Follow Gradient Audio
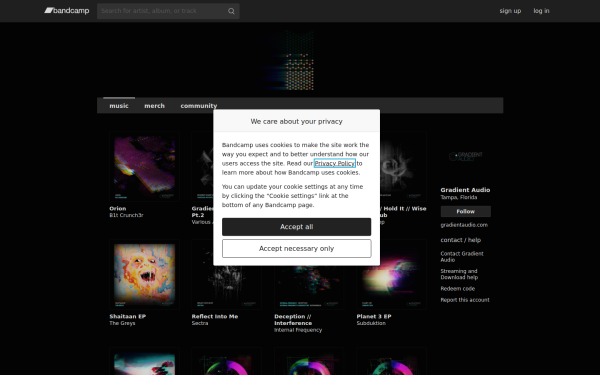 click(x=466, y=211)
